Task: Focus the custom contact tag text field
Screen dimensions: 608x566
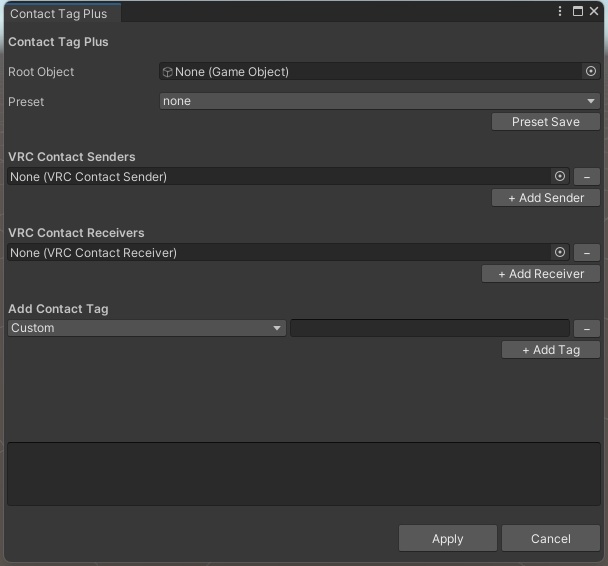Action: click(x=430, y=328)
